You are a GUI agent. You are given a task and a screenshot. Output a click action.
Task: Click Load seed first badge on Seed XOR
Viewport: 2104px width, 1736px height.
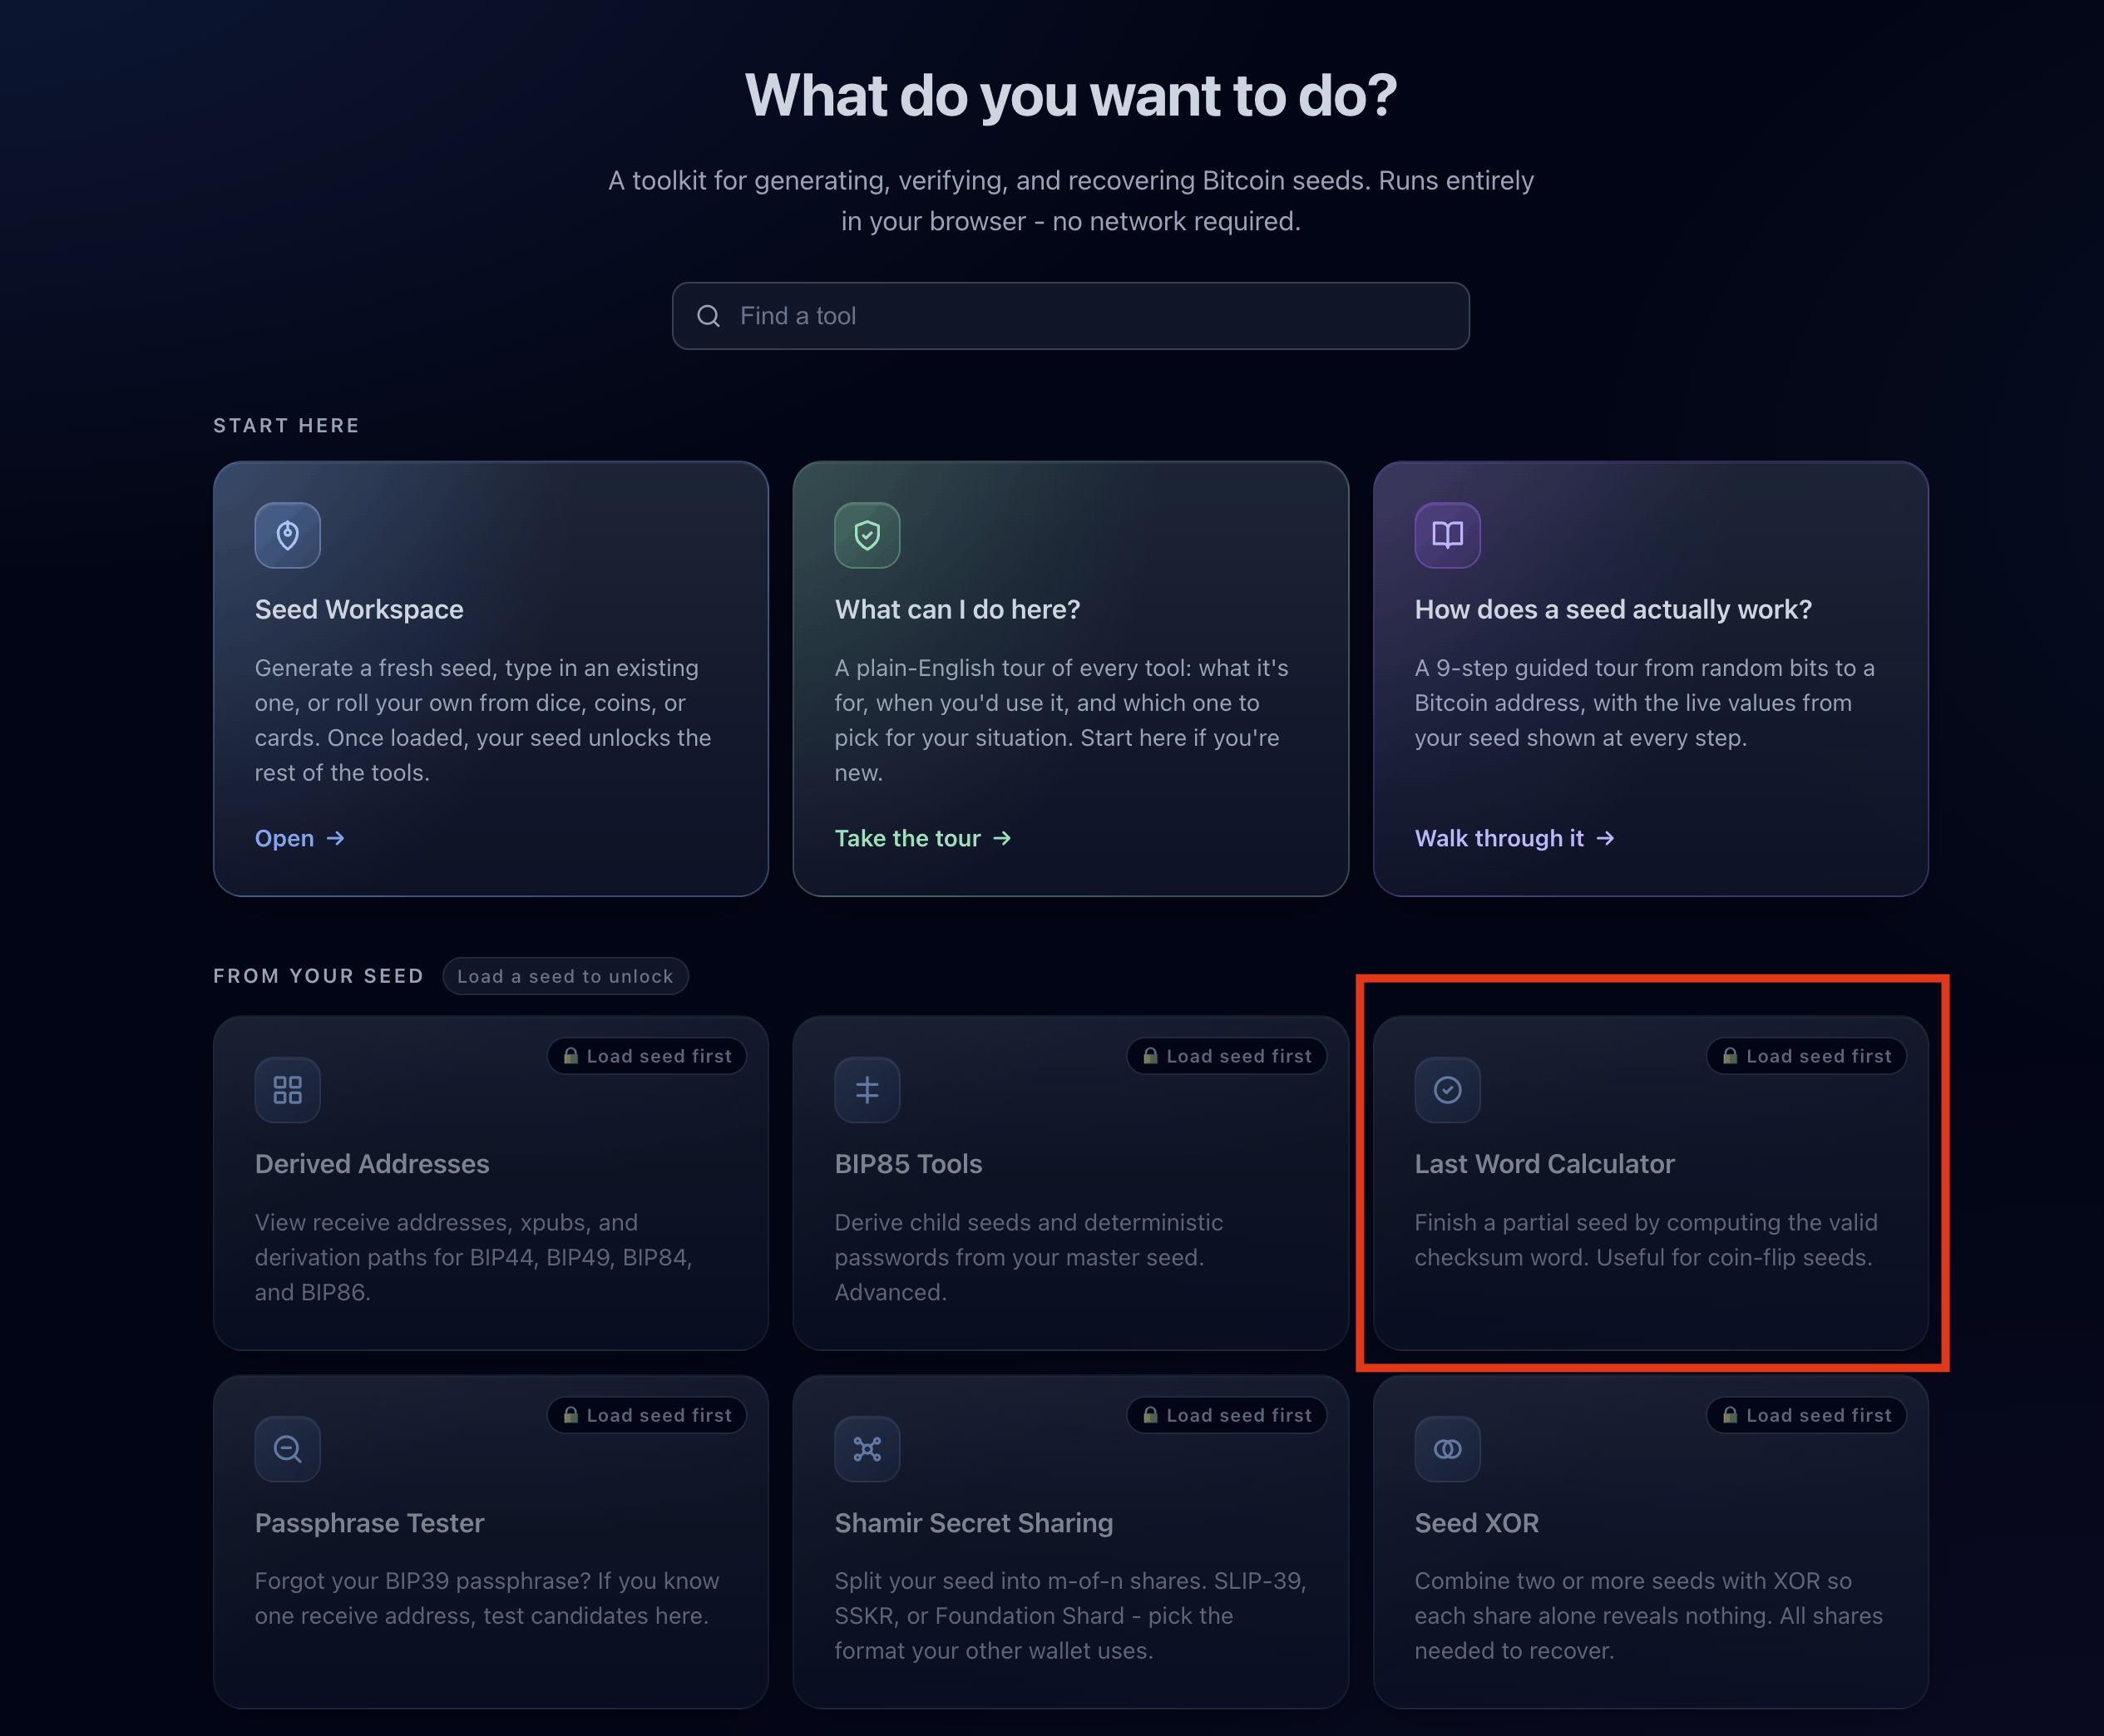click(1806, 1415)
